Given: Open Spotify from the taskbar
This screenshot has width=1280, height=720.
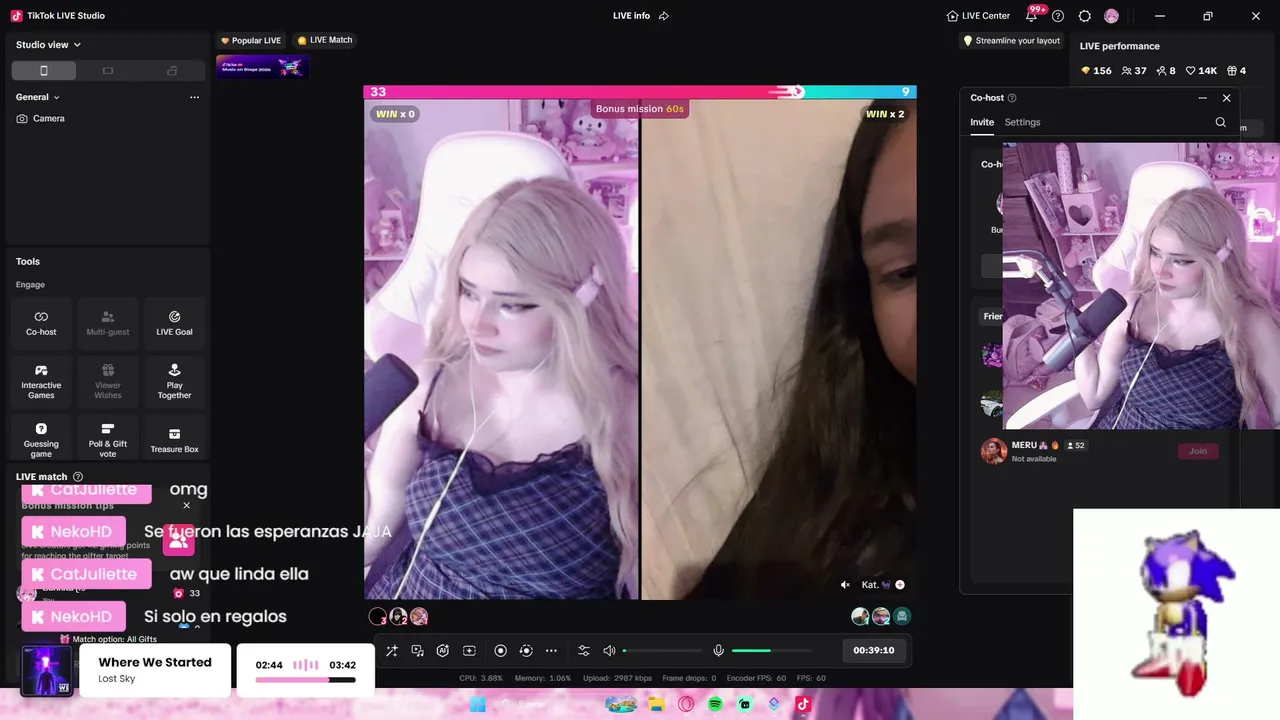Looking at the screenshot, I should [715, 704].
